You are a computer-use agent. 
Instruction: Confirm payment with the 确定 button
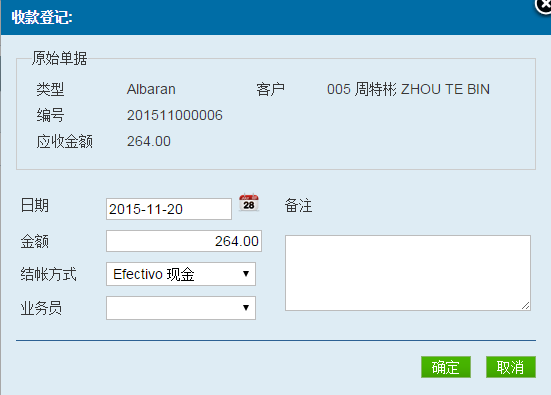coord(446,367)
